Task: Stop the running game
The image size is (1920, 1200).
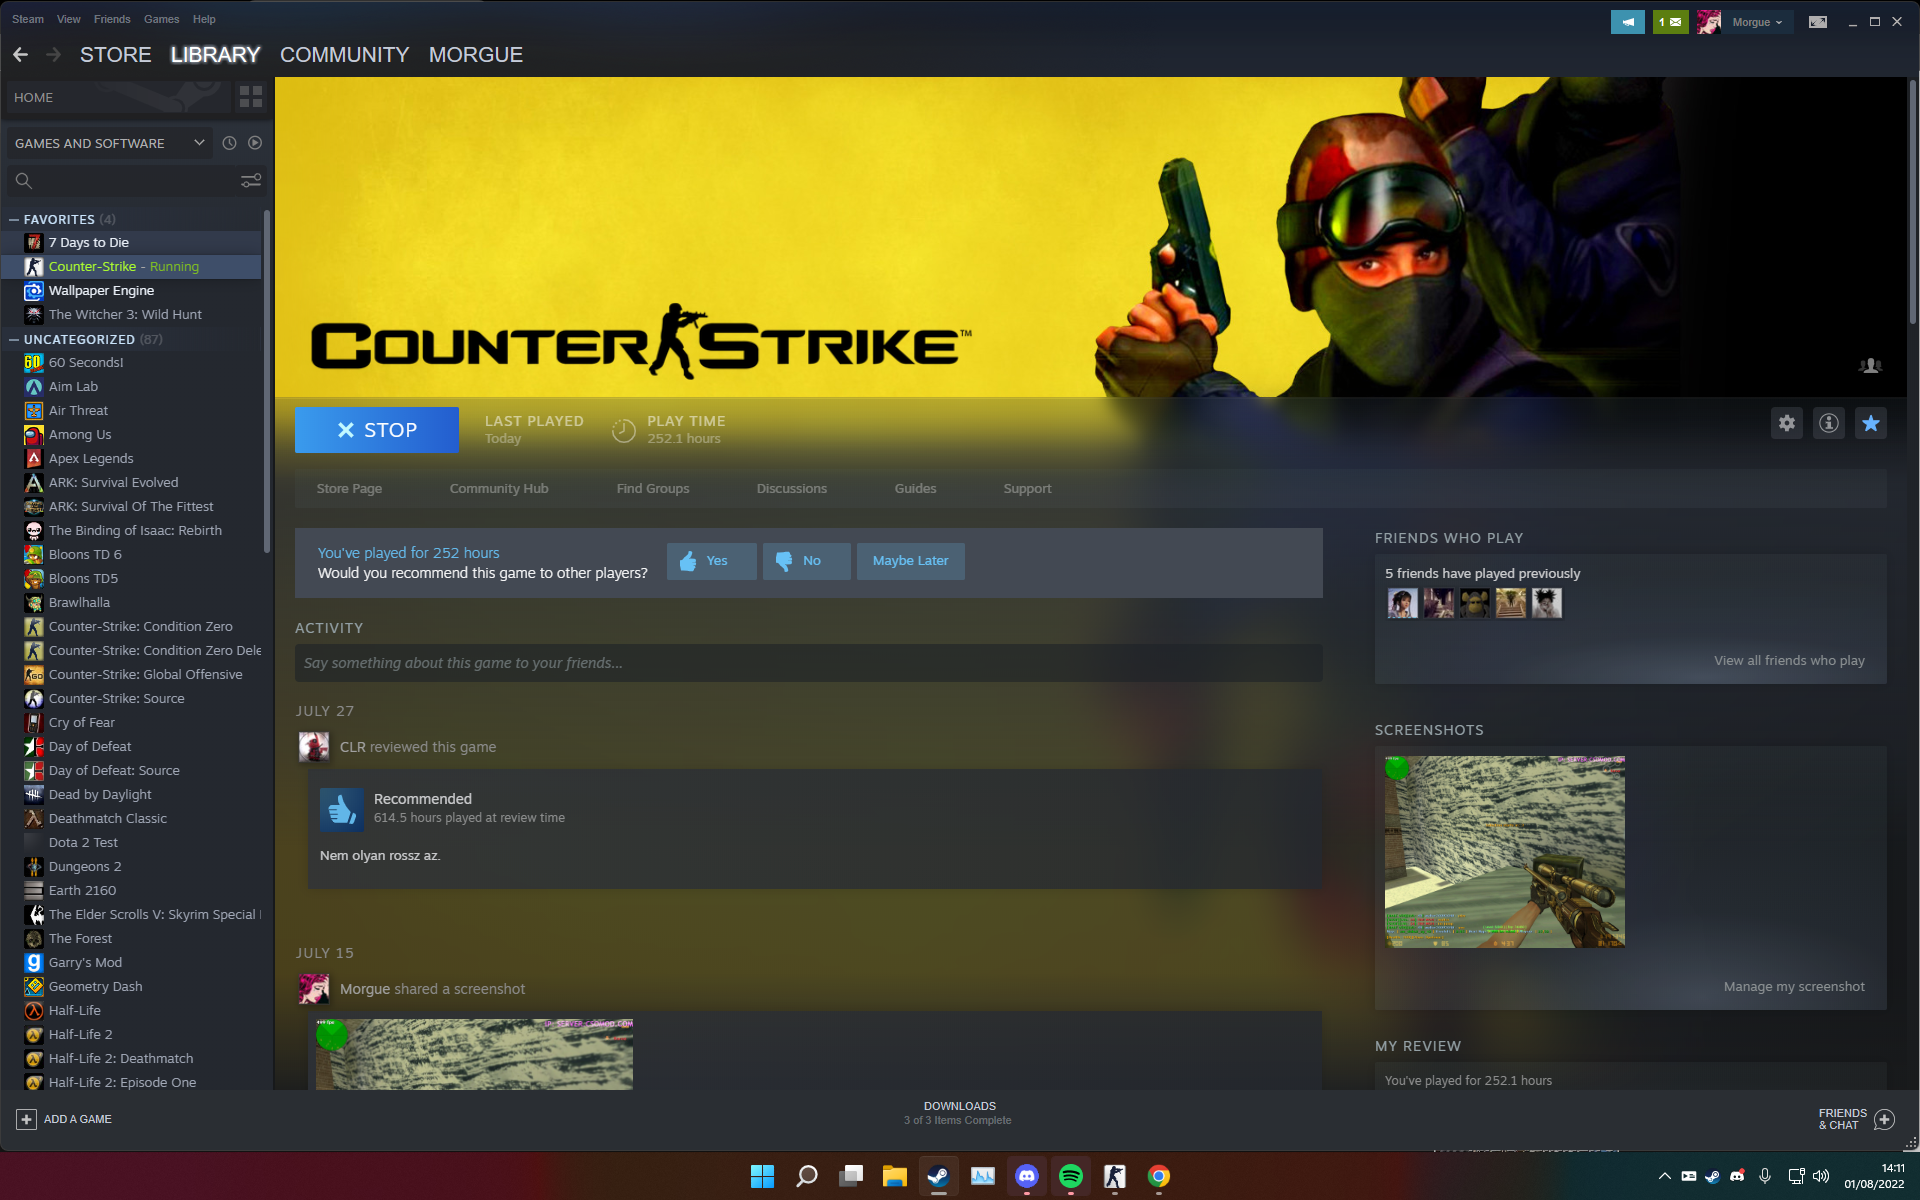Action: pos(377,430)
